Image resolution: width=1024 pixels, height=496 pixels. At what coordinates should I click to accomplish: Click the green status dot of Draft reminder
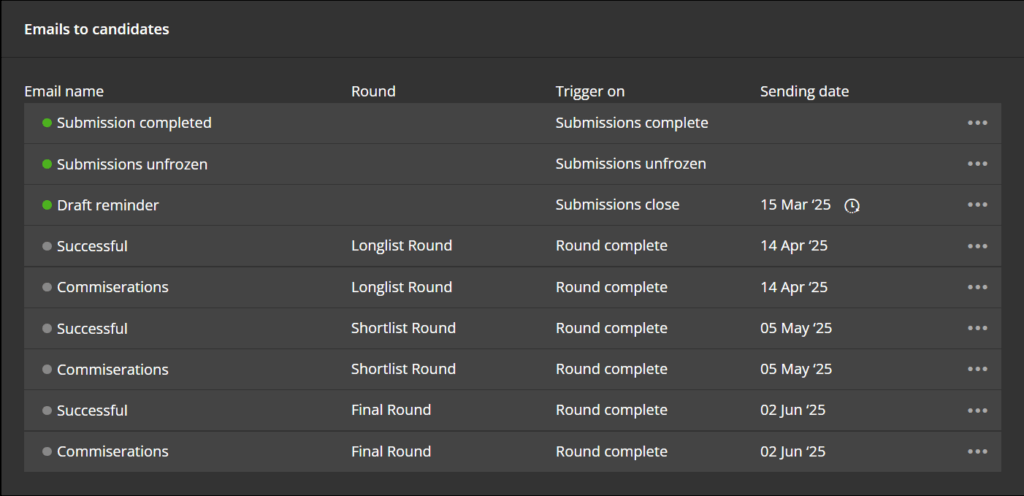coord(47,205)
